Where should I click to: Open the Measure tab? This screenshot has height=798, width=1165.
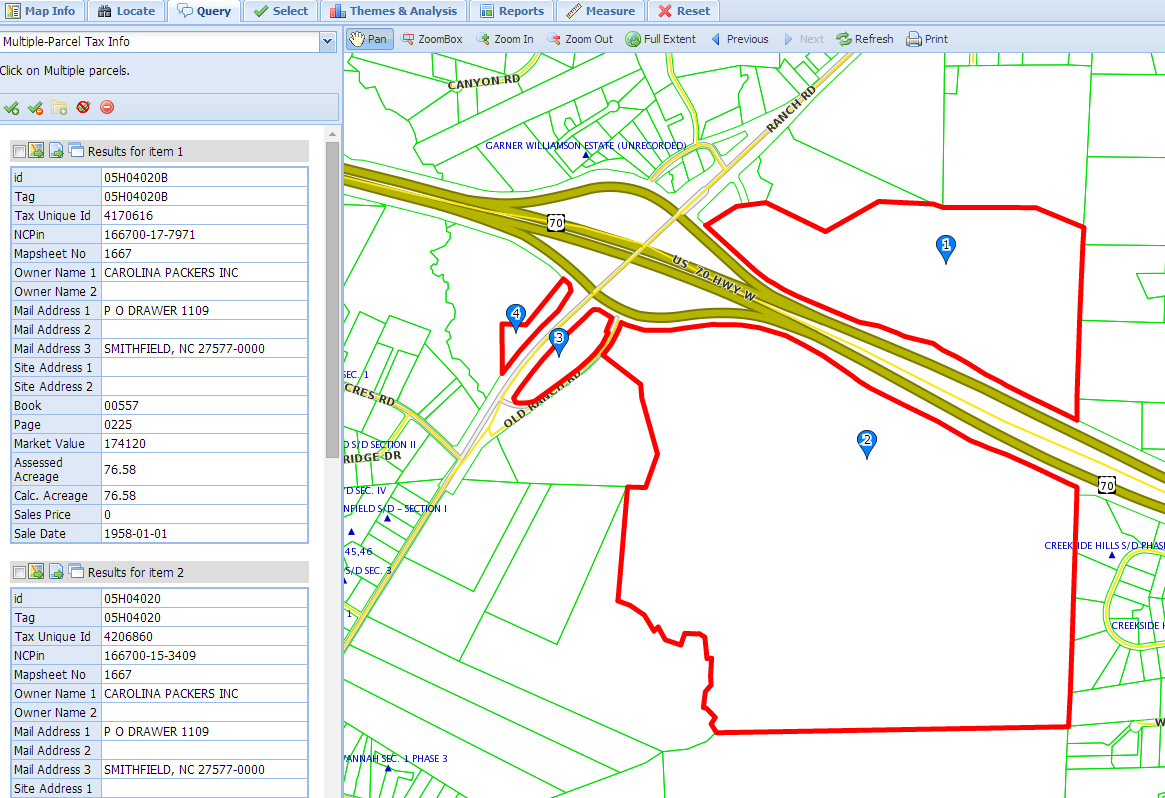click(600, 11)
